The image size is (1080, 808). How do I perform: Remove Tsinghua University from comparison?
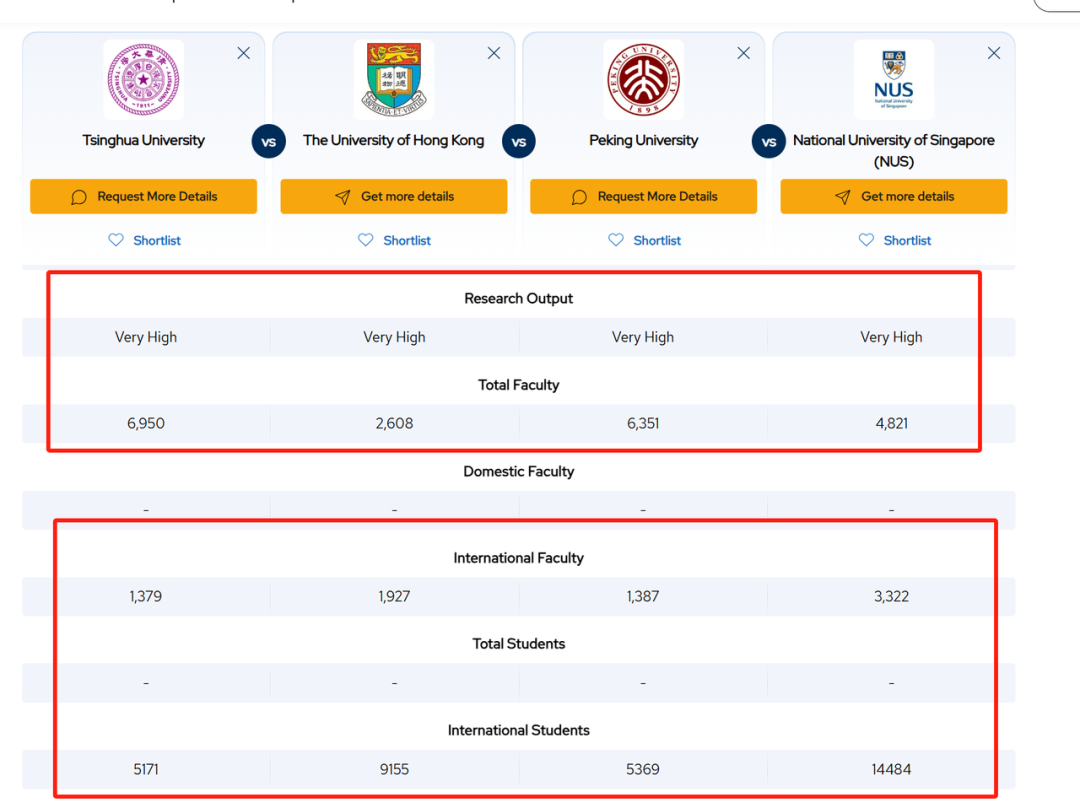coord(243,54)
